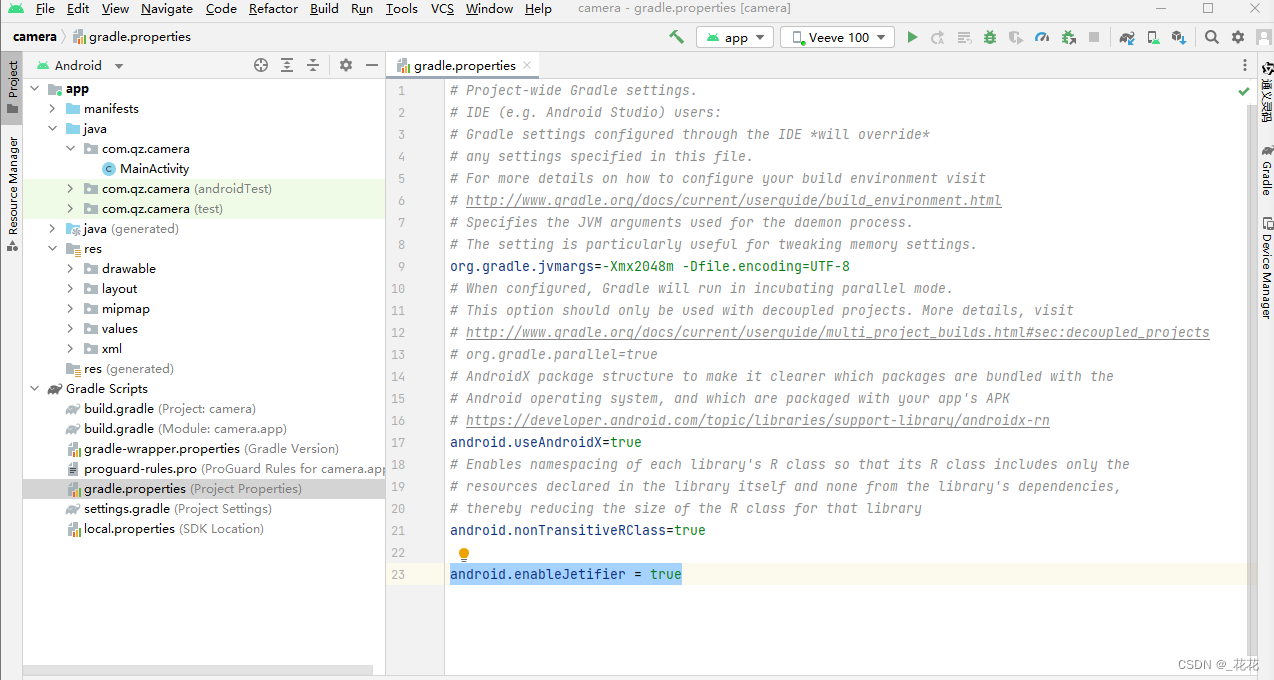
Task: Click the Select Opened File target icon
Action: click(261, 65)
